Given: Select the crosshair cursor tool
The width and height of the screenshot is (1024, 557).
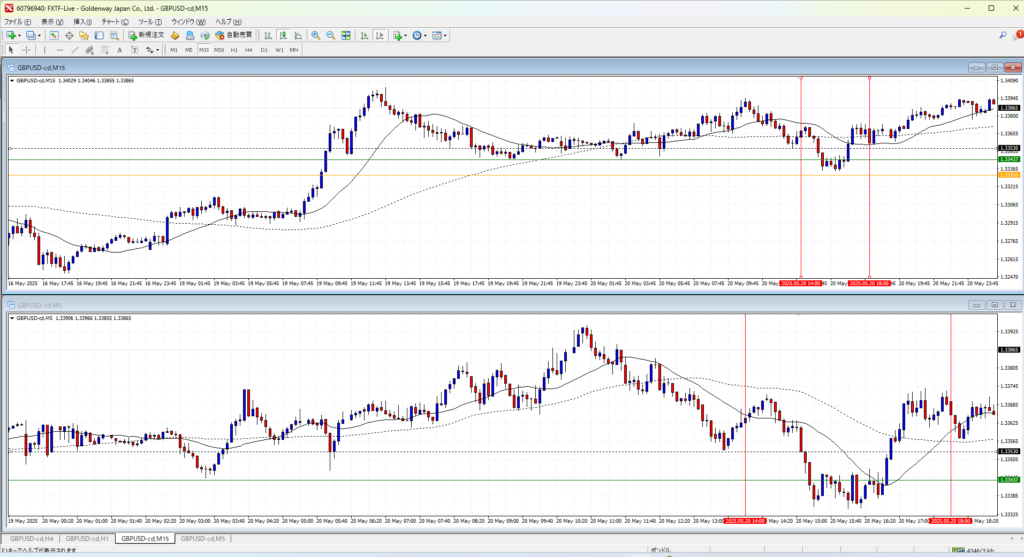Looking at the screenshot, I should click(x=27, y=49).
